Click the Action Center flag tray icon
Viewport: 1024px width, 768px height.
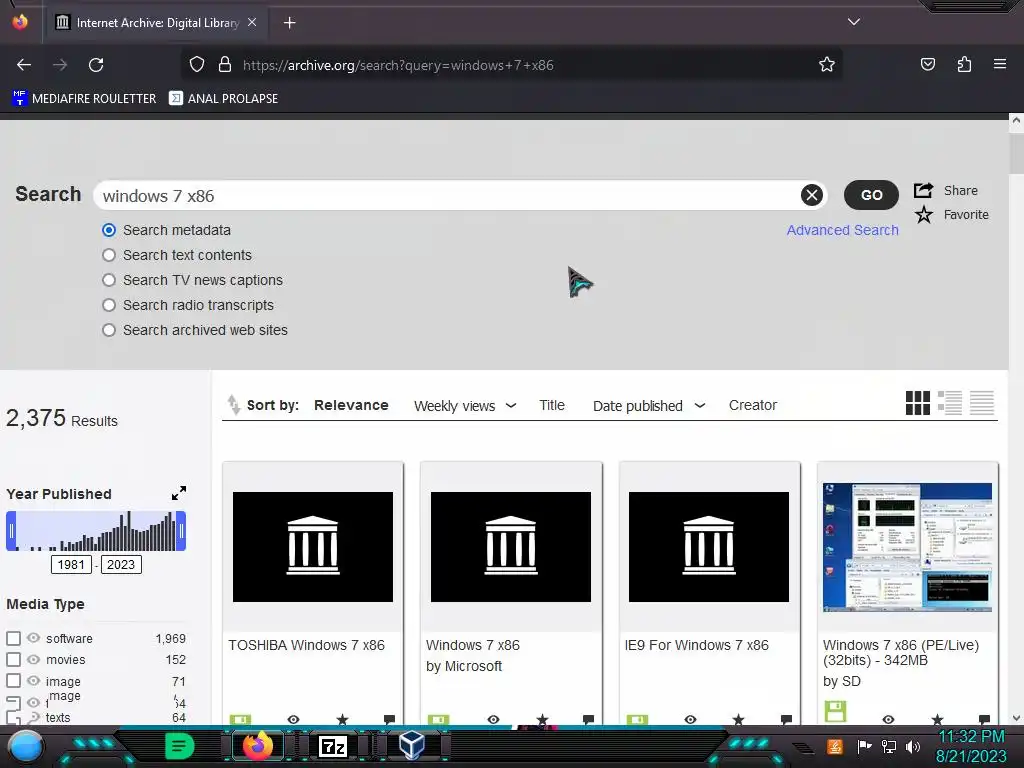point(865,746)
